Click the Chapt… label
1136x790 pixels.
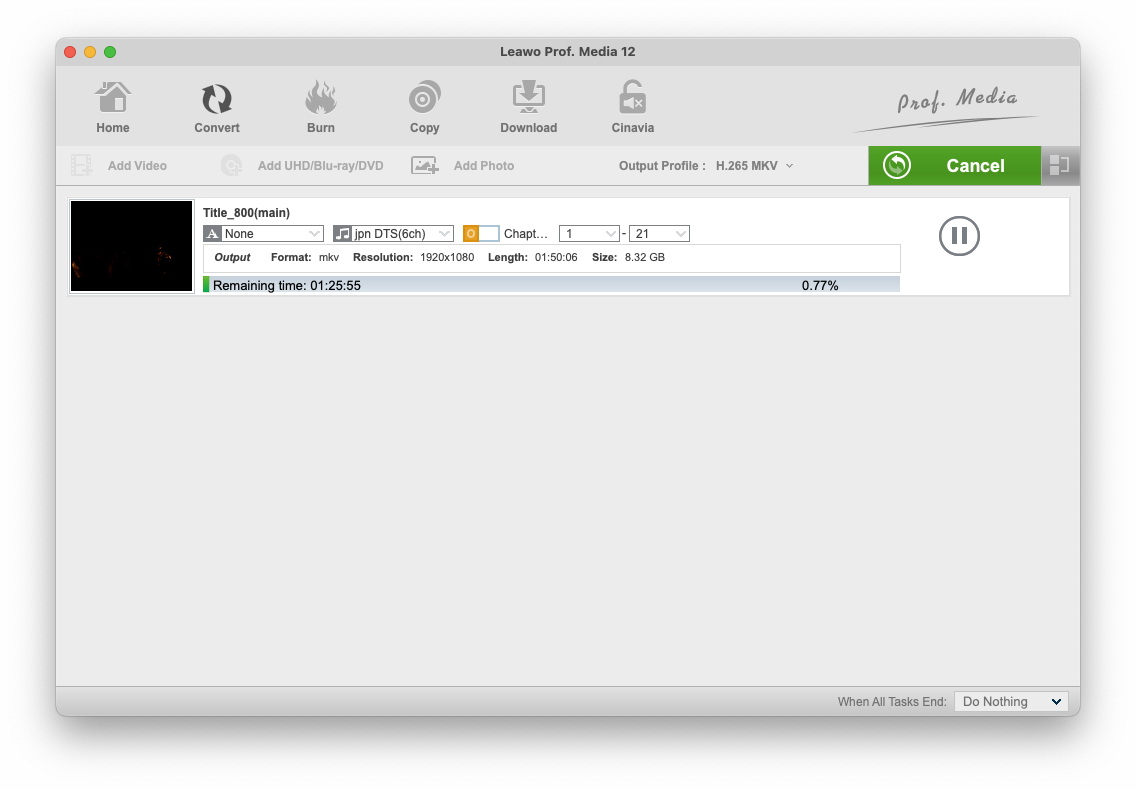(x=526, y=233)
